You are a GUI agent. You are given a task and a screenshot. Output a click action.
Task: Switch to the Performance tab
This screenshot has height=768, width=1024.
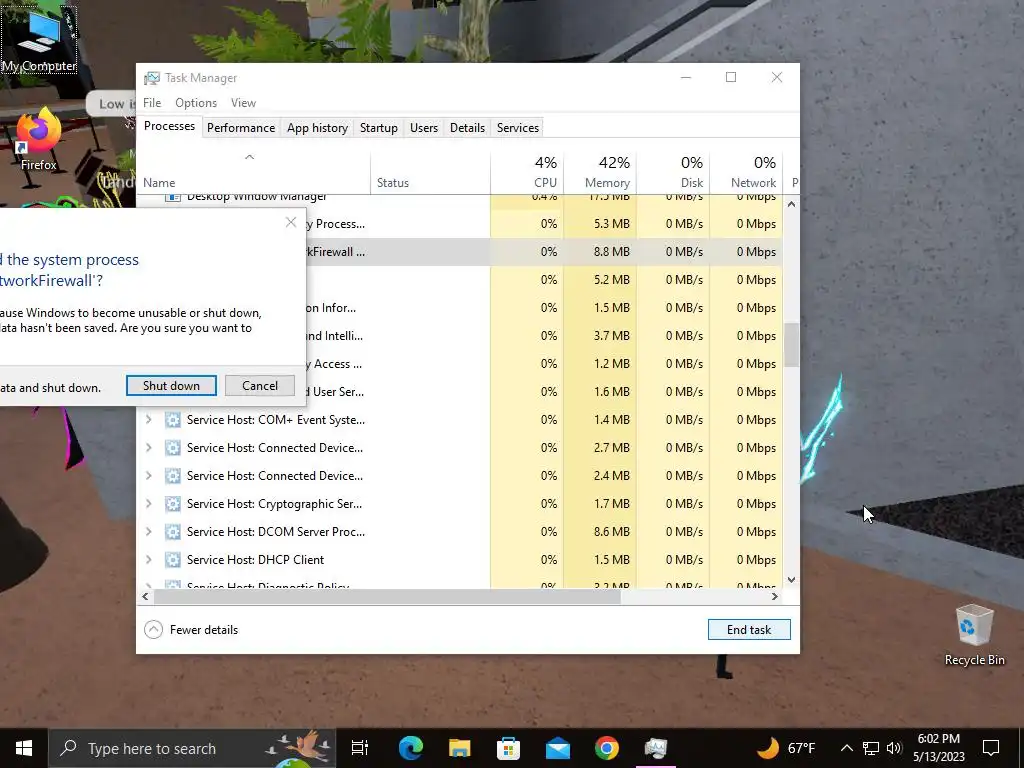[x=241, y=128]
